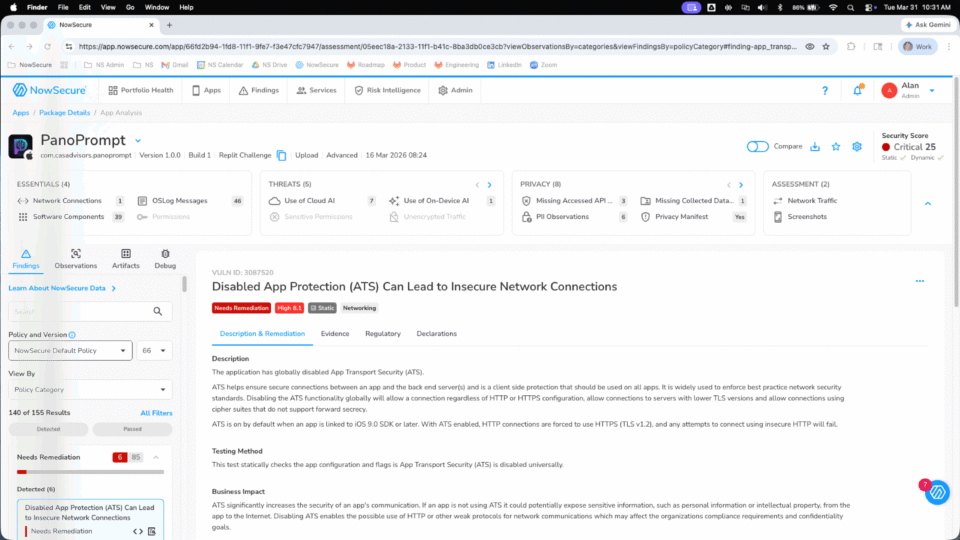Collapse the summary cards panel
The image size is (960, 540).
pyautogui.click(x=928, y=203)
